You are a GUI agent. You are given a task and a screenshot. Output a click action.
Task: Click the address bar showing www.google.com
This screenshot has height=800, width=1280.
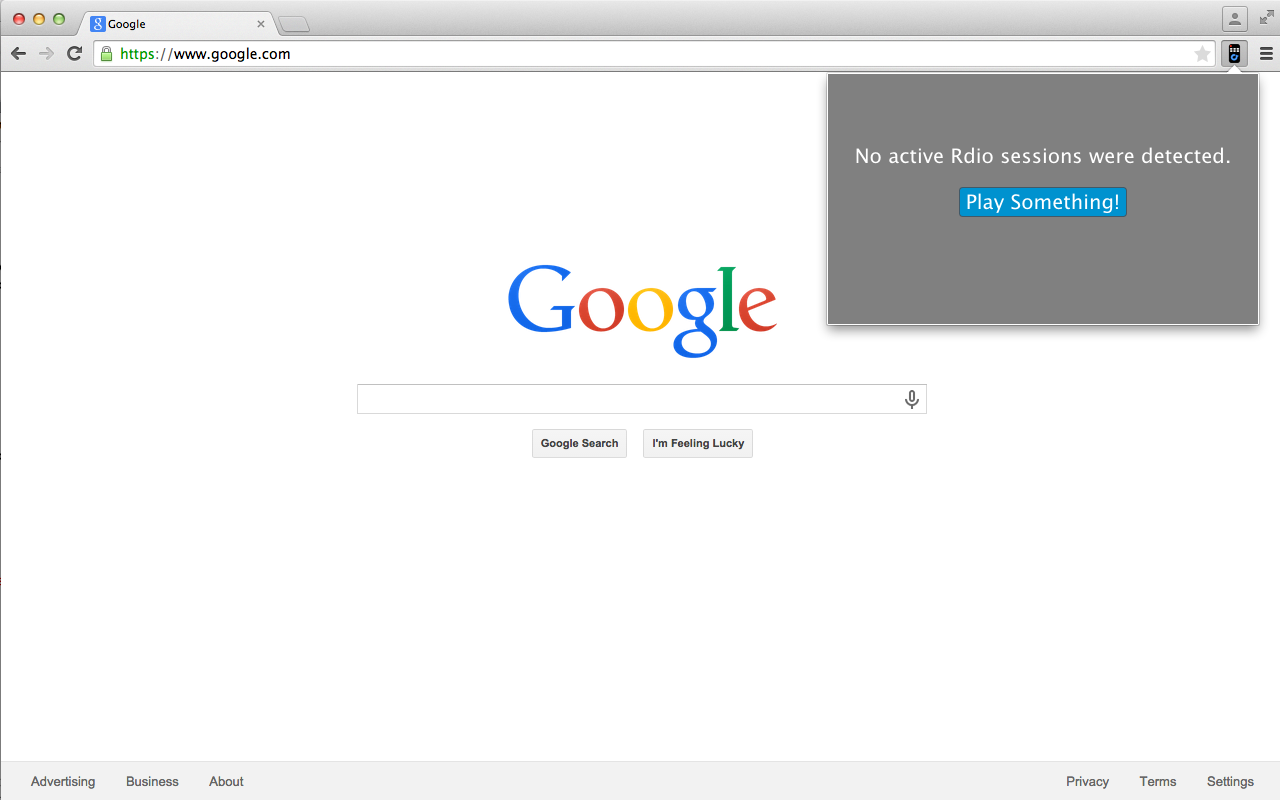click(654, 54)
